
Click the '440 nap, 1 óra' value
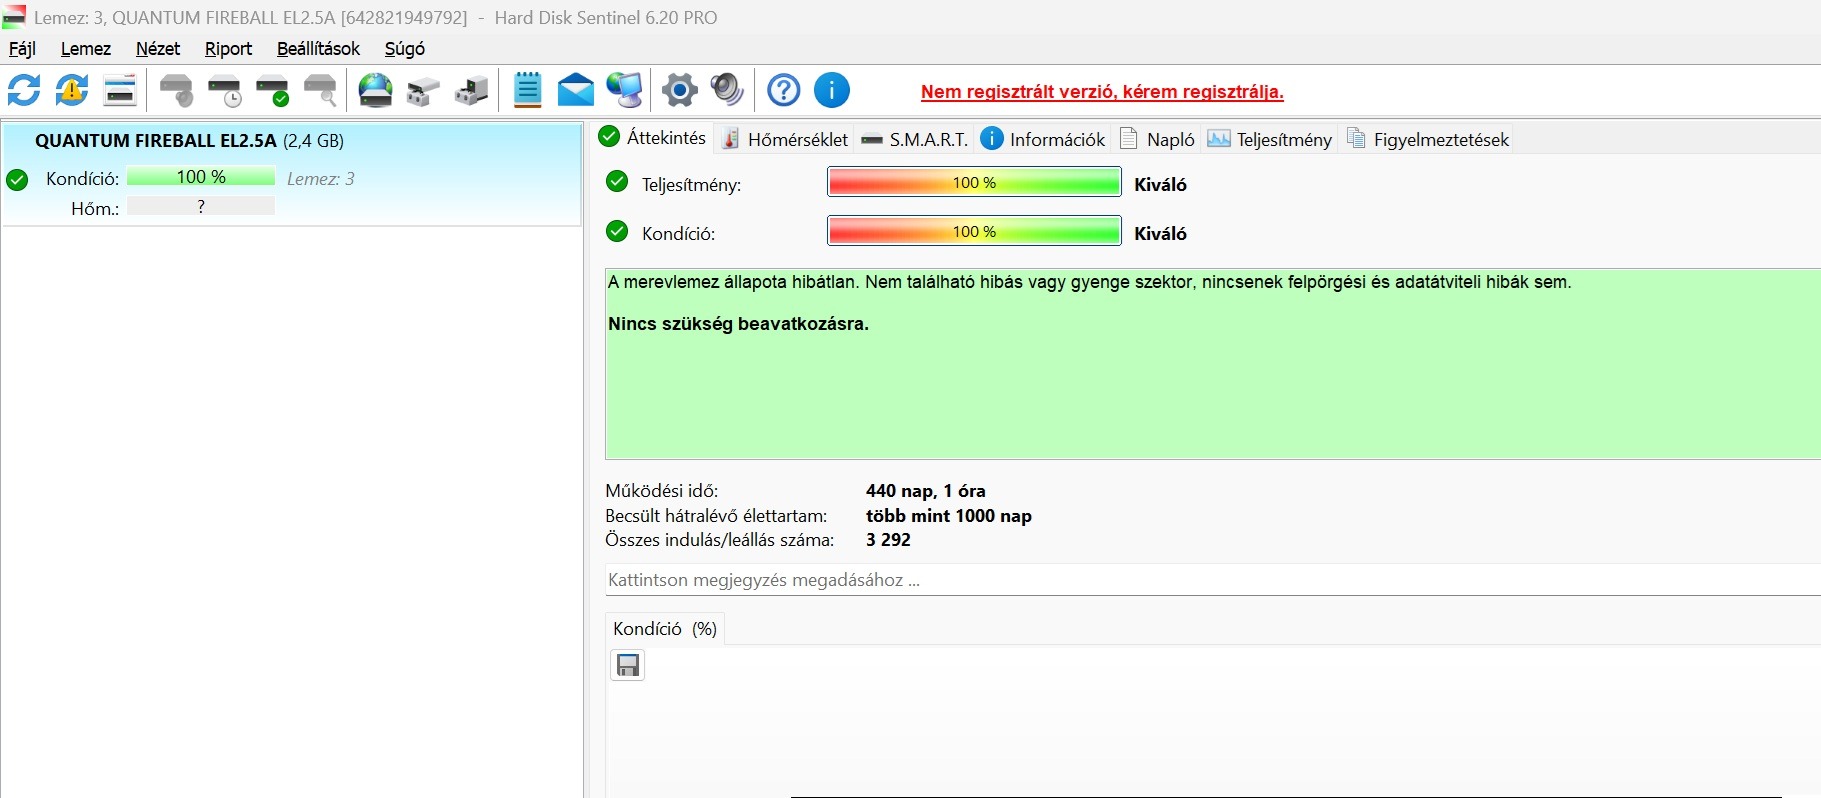[926, 491]
